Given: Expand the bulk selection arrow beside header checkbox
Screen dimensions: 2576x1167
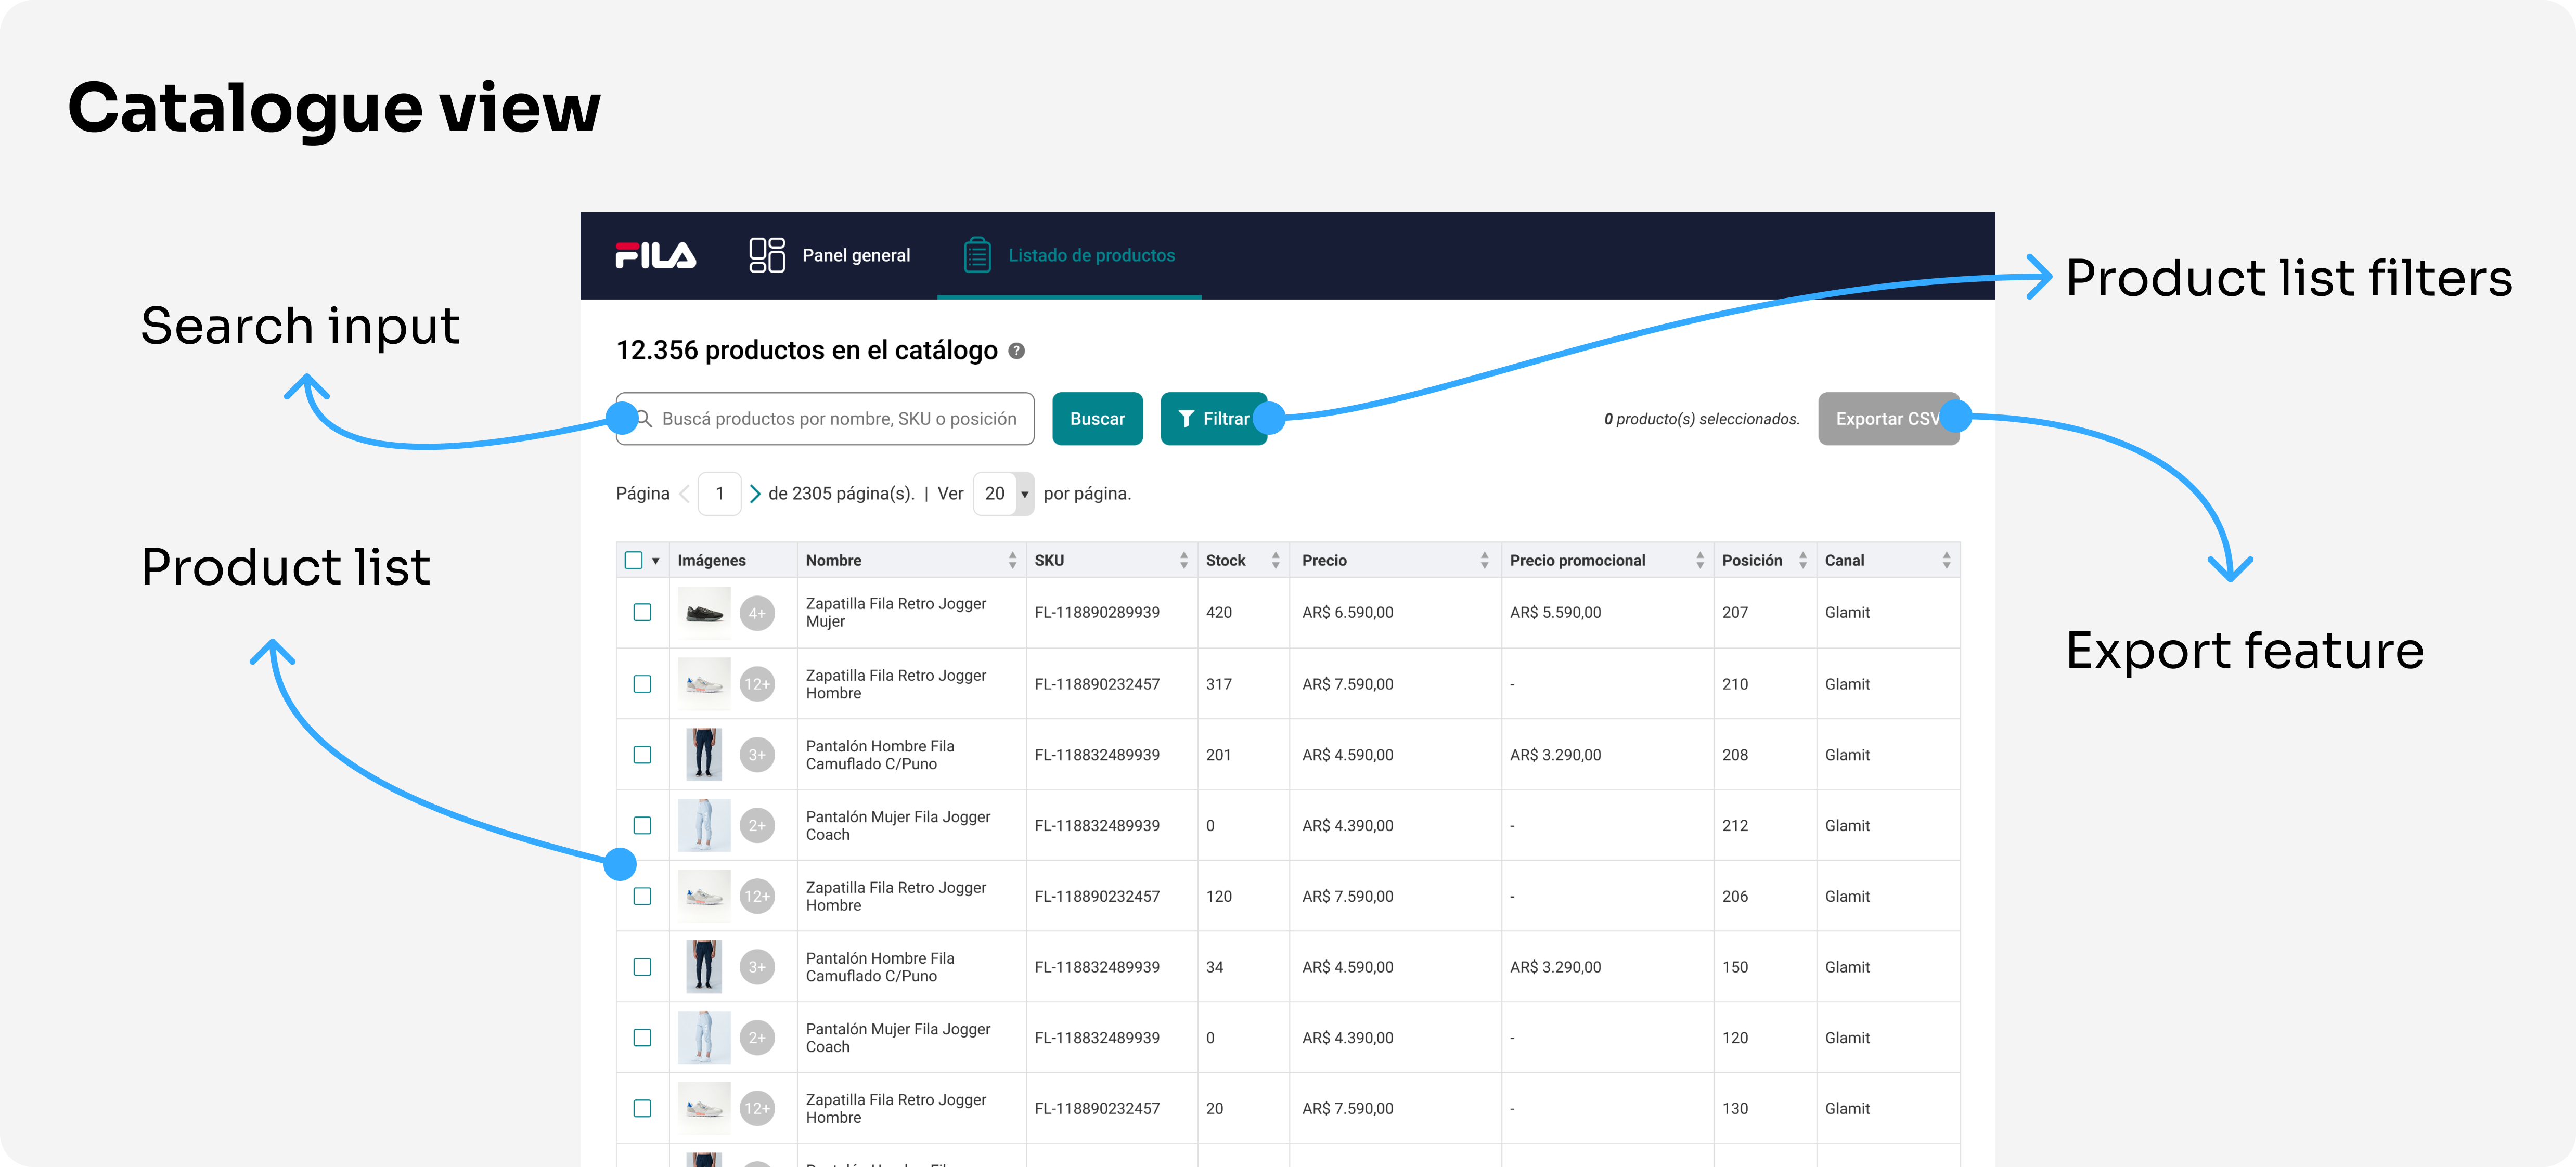Looking at the screenshot, I should (656, 561).
